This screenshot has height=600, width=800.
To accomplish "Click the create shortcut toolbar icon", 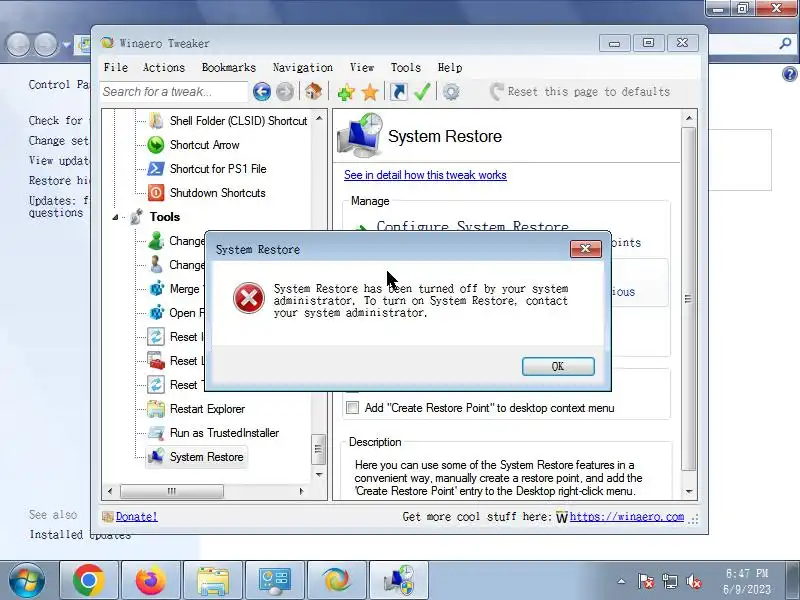I will pos(398,92).
